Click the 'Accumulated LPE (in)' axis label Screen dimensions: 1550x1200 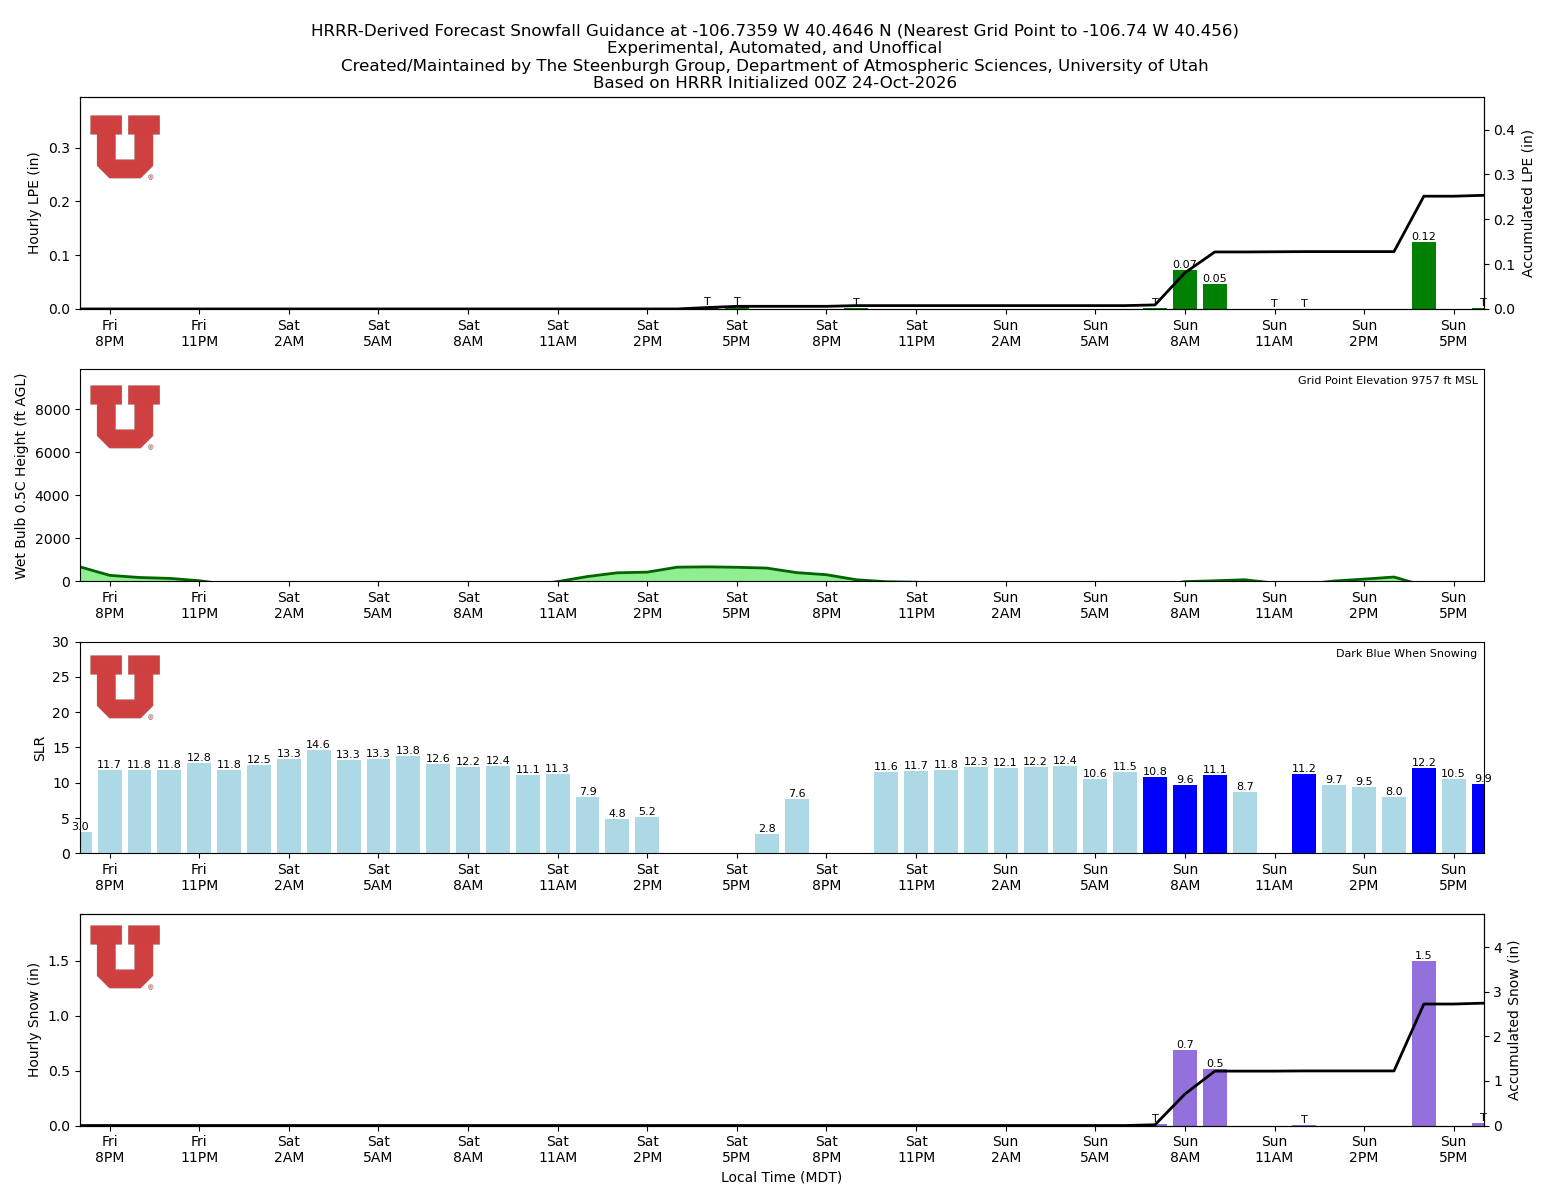coord(1528,203)
